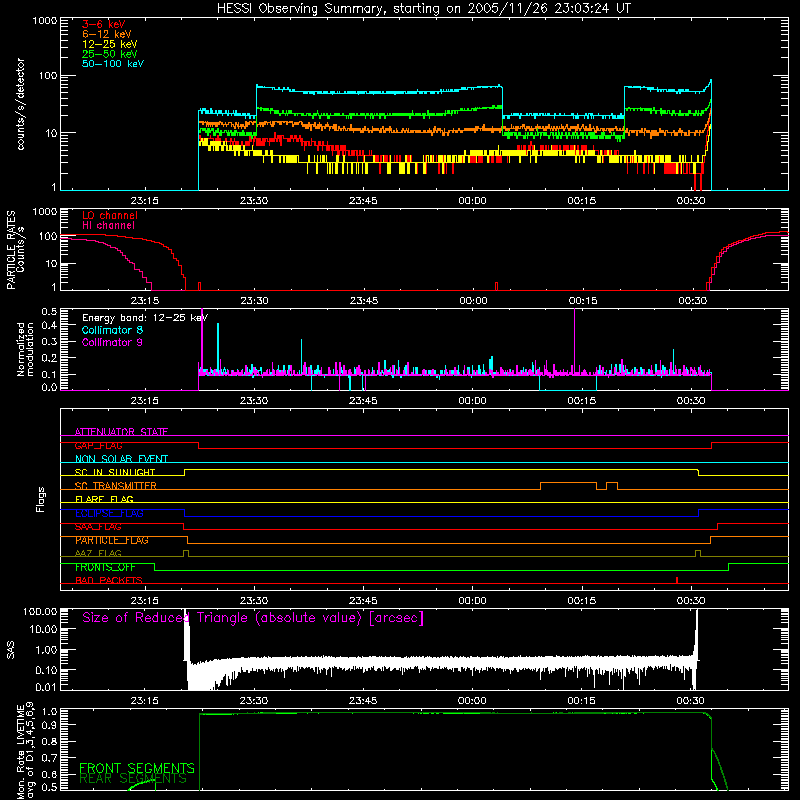
Task: Click the PARTICLE_FLAG label
Action: pyautogui.click(x=112, y=540)
